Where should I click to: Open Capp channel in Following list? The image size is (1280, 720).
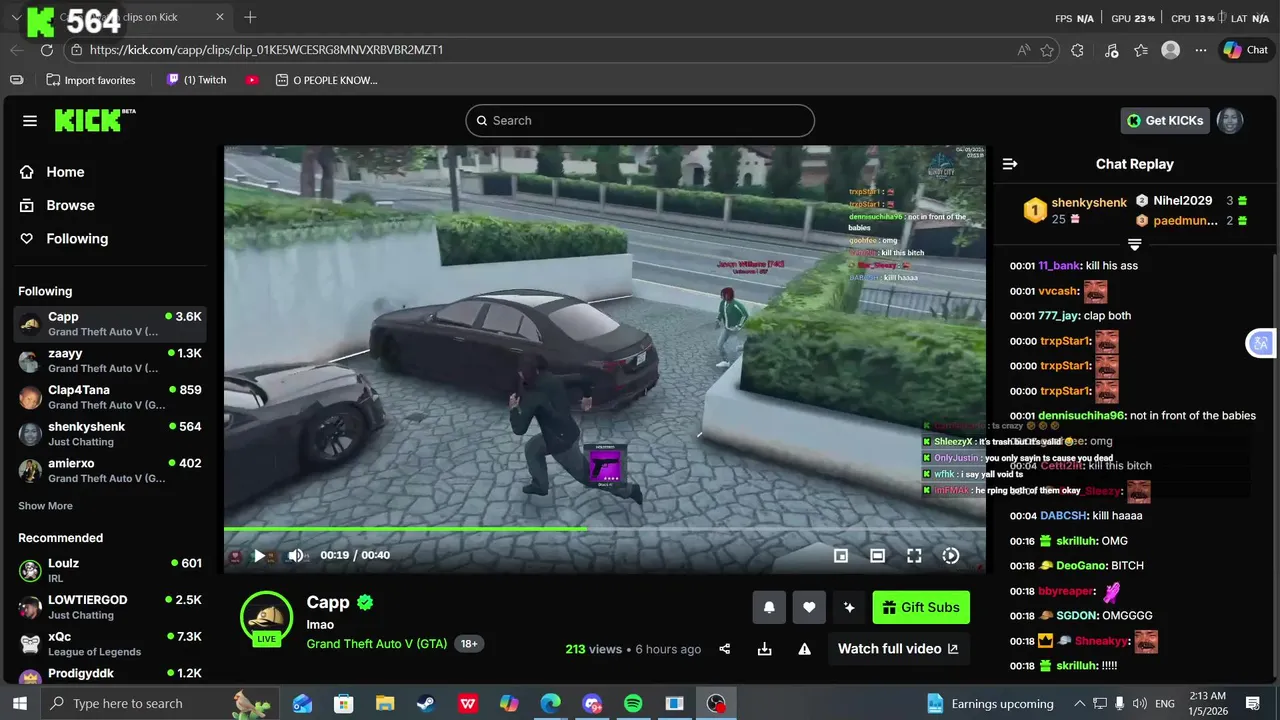(110, 324)
